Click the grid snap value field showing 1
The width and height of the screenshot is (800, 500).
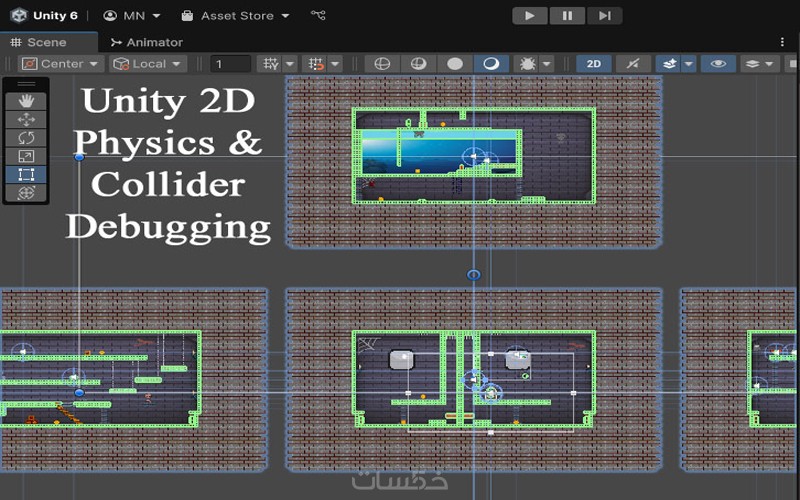coord(231,64)
